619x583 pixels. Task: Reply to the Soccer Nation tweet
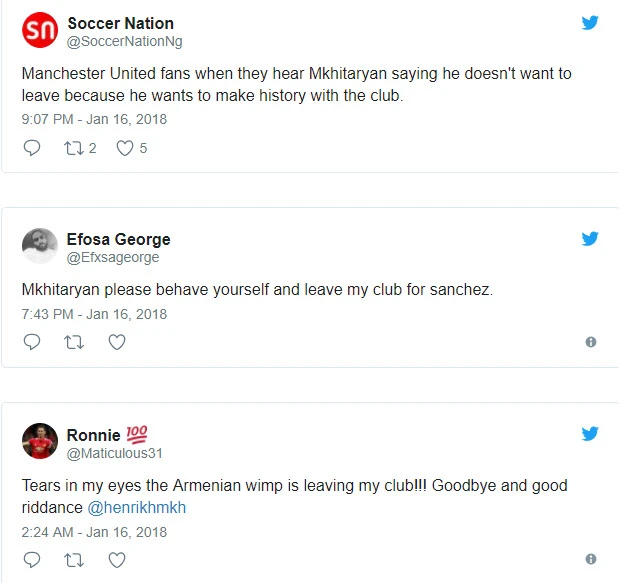32,148
